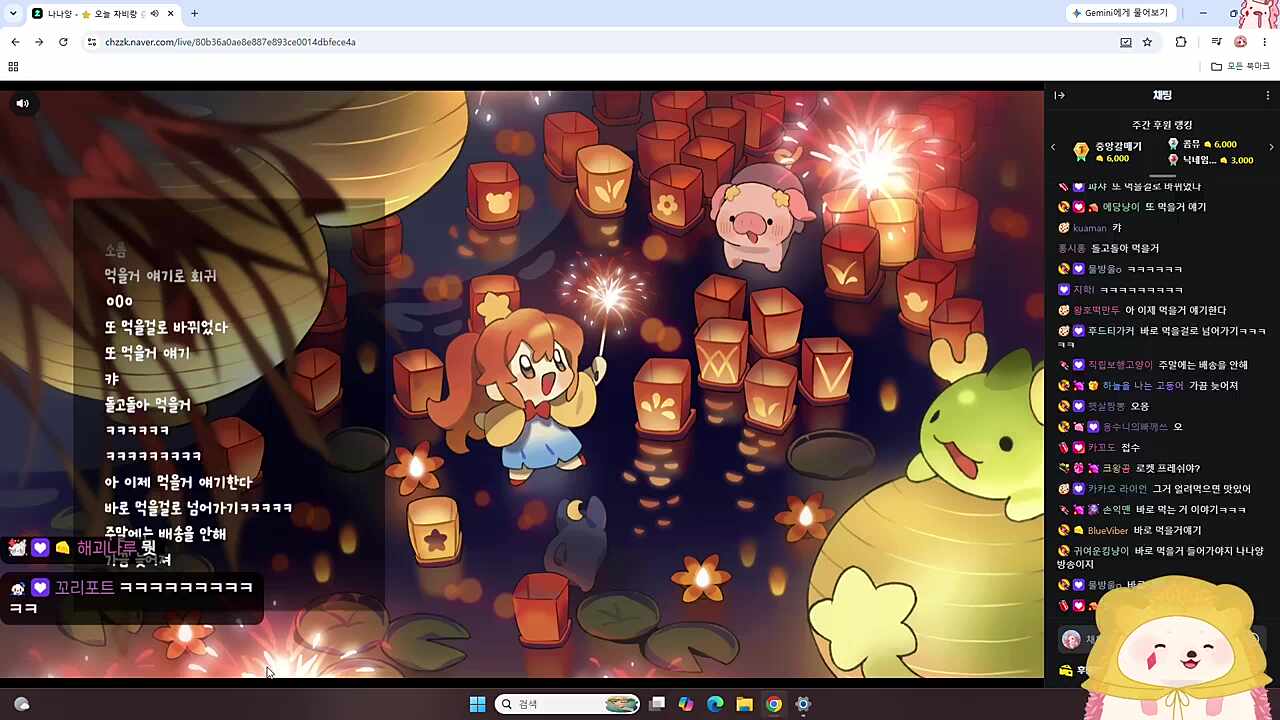Collapse the chat panel with arrow icon

click(x=1060, y=96)
